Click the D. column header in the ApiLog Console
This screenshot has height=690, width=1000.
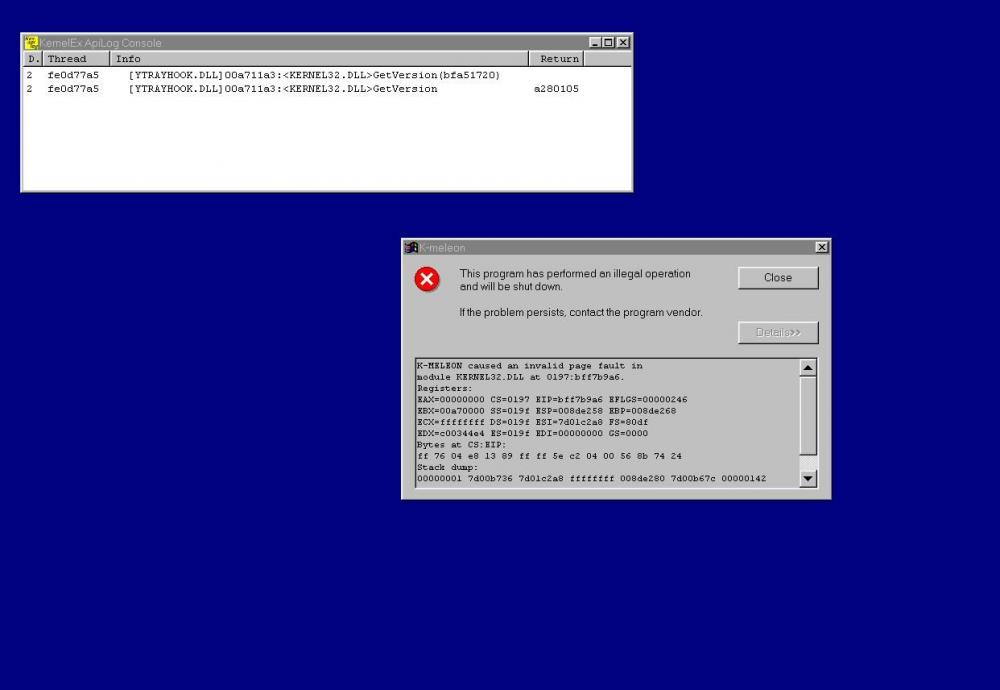point(33,59)
